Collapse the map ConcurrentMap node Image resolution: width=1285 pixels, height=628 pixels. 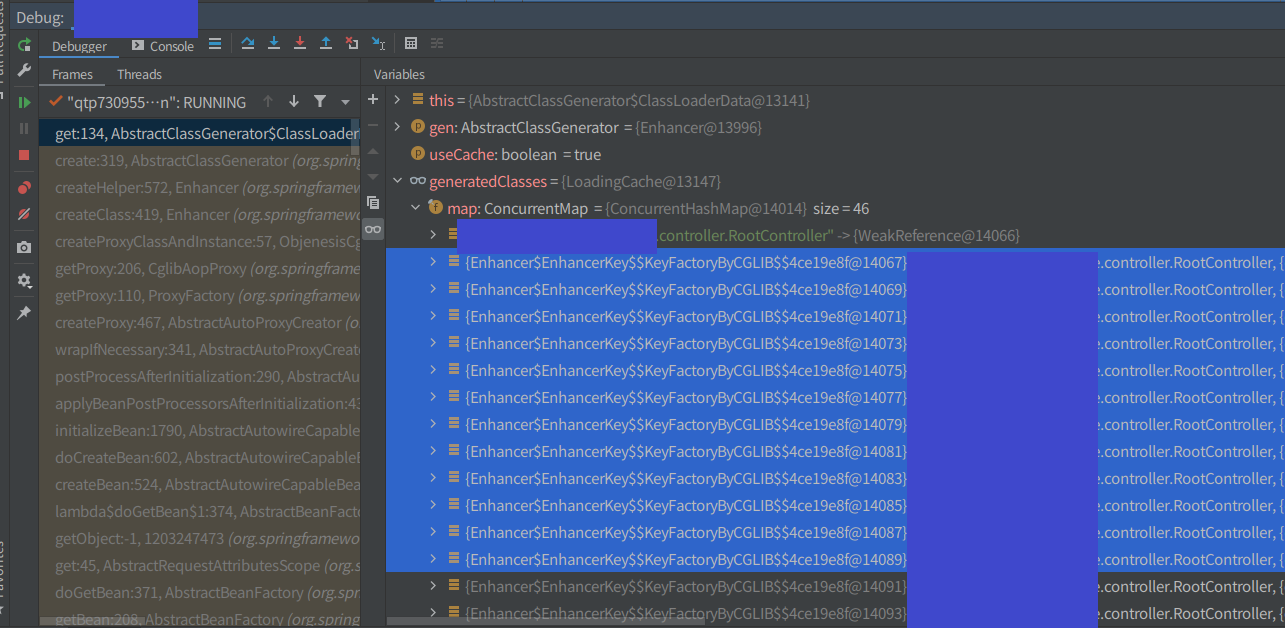[415, 208]
